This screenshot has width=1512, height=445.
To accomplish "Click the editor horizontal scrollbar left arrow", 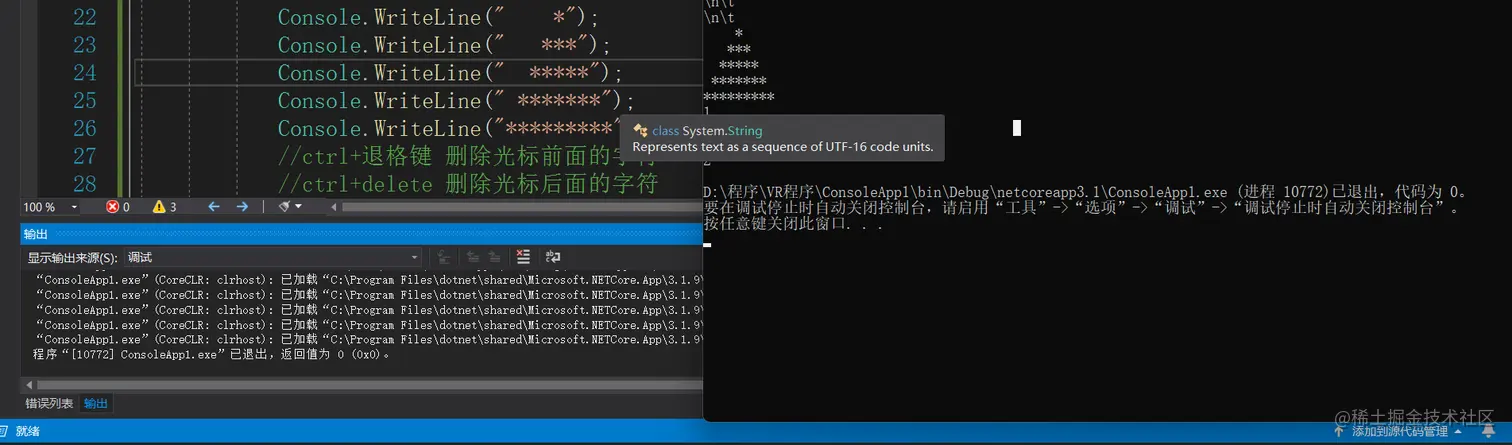I will (x=335, y=207).
